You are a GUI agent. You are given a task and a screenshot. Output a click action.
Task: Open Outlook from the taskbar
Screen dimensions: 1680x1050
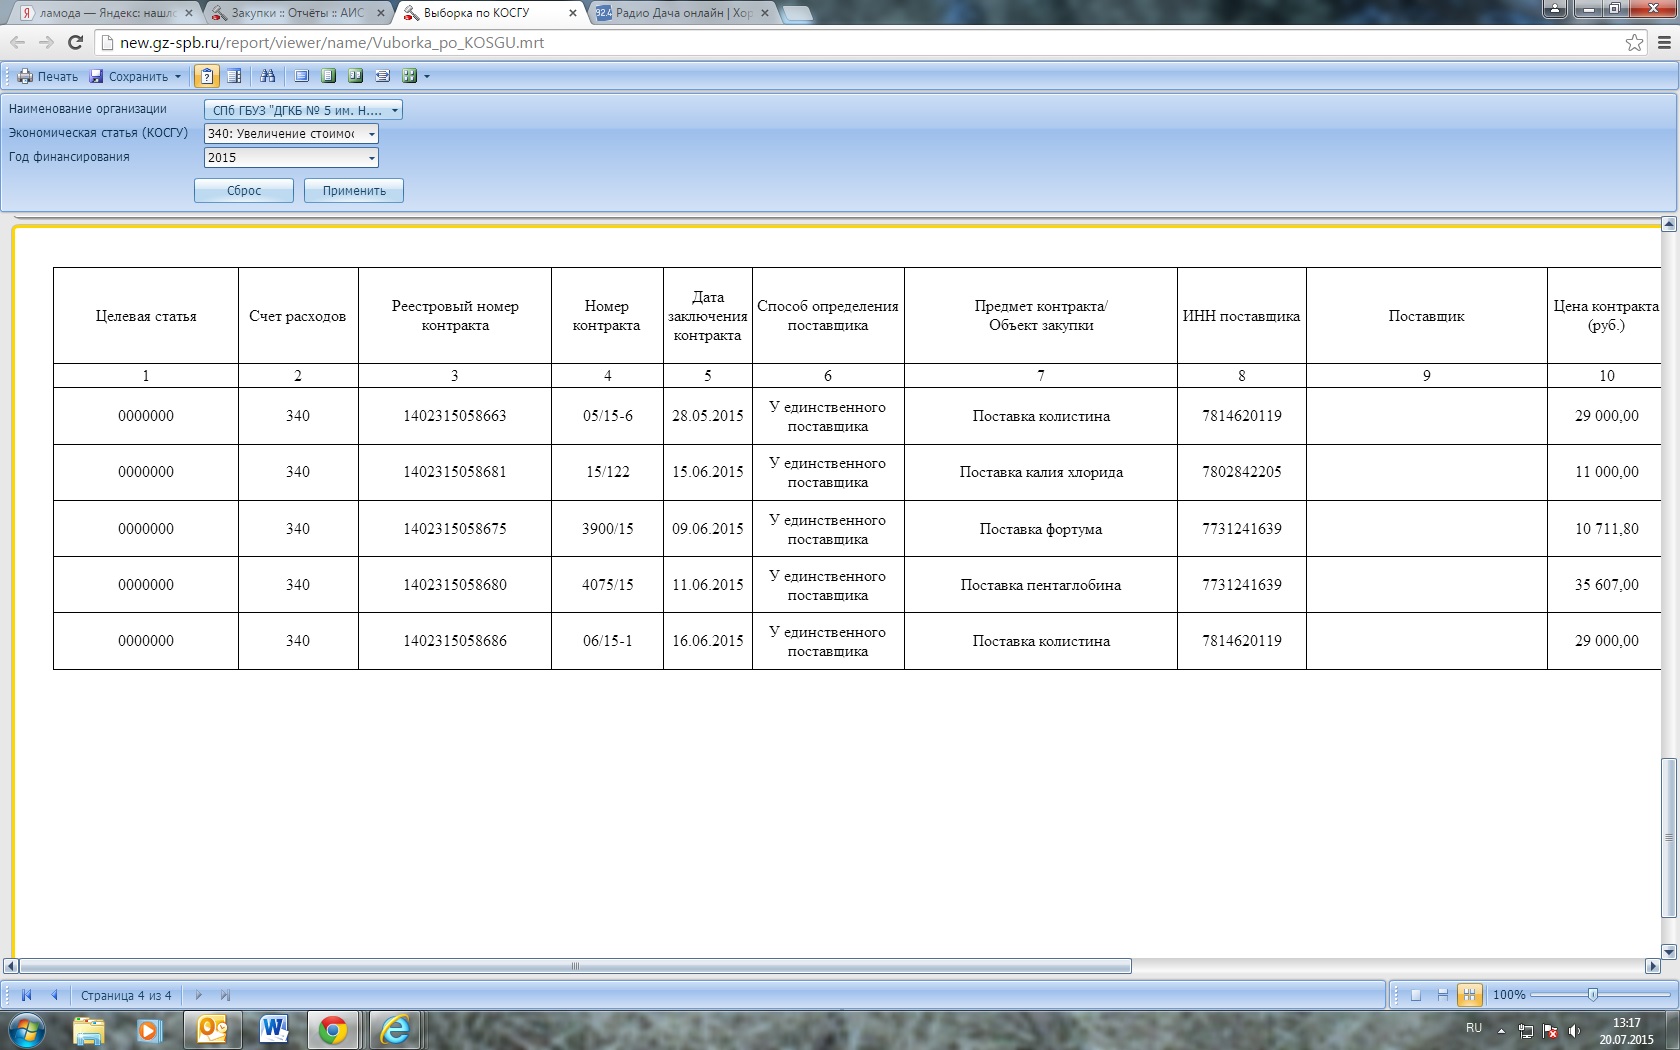pyautogui.click(x=211, y=1030)
